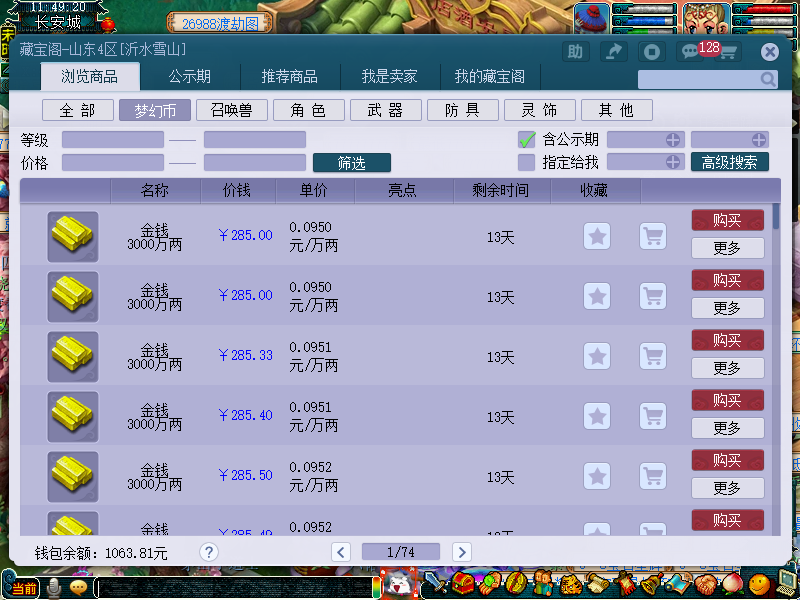Favorite the ￥285.33 listing with star

coord(597,356)
